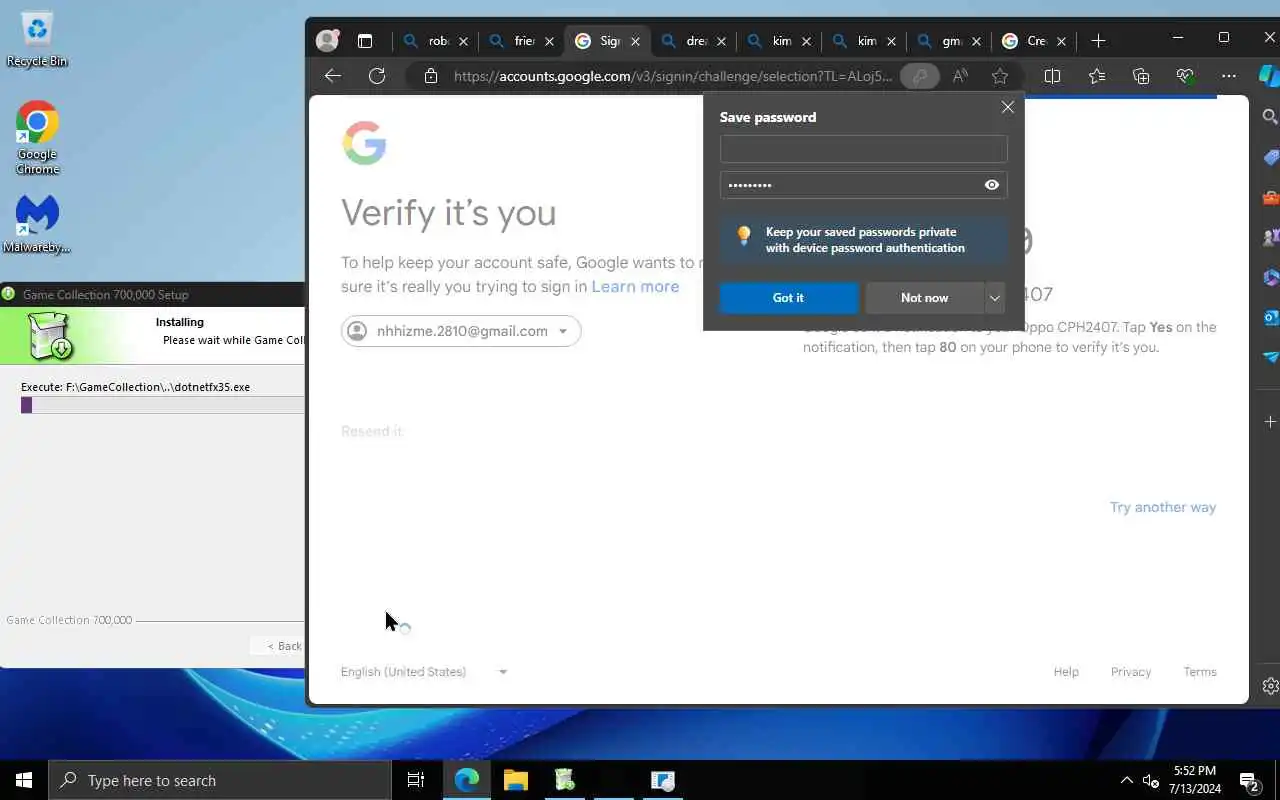Open Edge Settings and more menu
This screenshot has width=1280, height=800.
point(1229,76)
